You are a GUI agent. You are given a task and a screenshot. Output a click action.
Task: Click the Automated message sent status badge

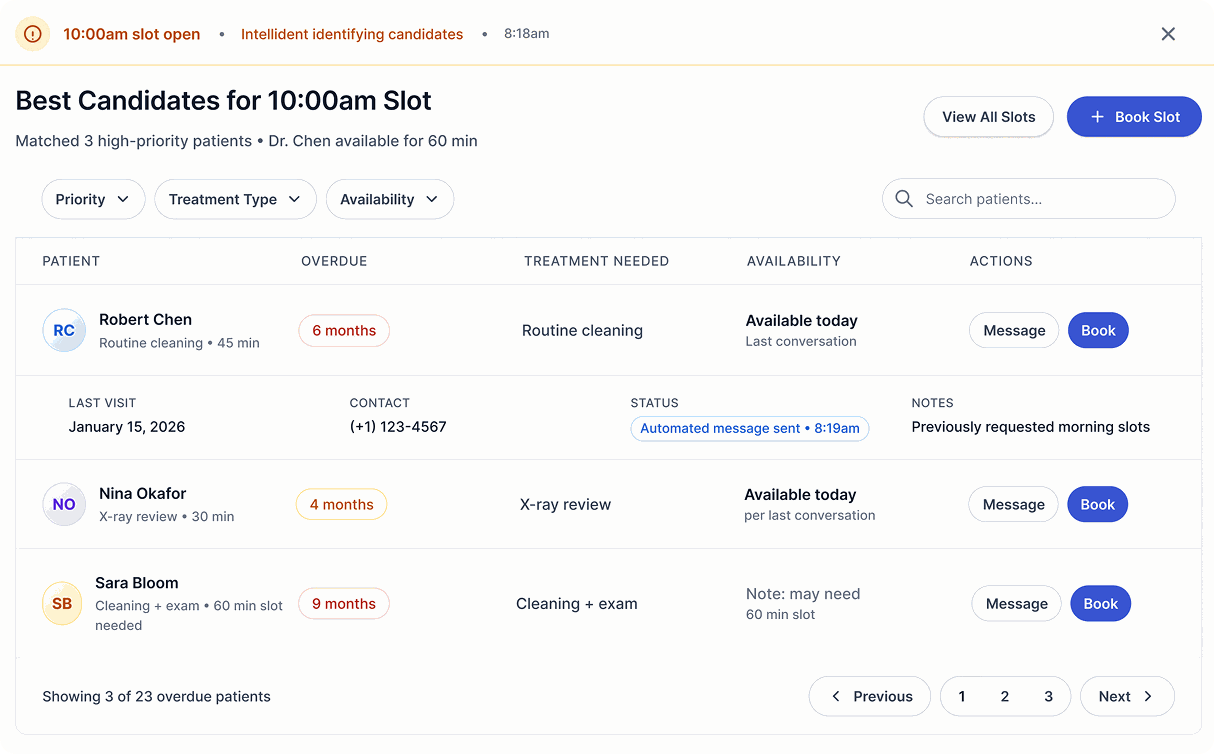750,428
